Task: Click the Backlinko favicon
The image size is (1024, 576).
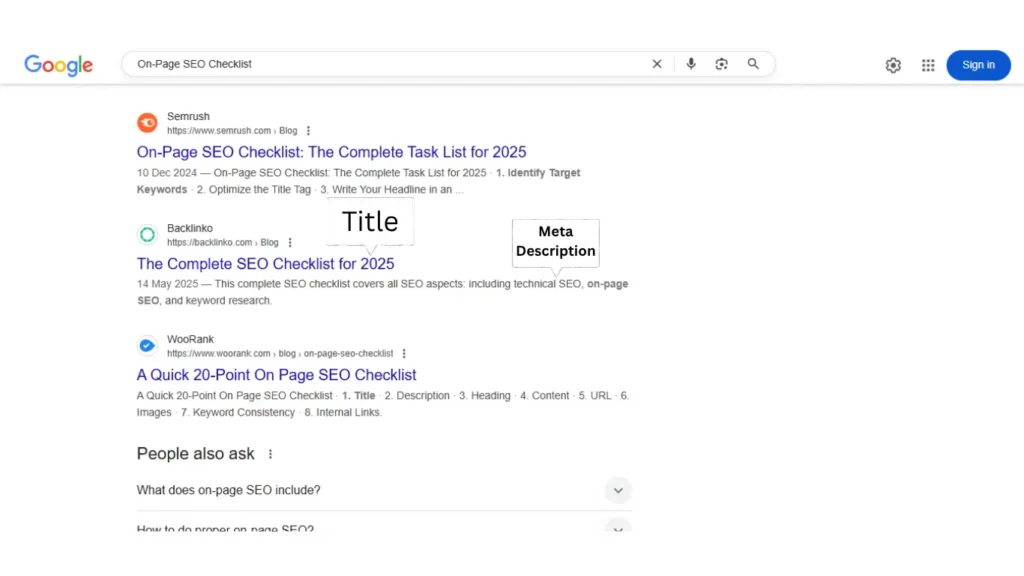Action: pos(148,234)
